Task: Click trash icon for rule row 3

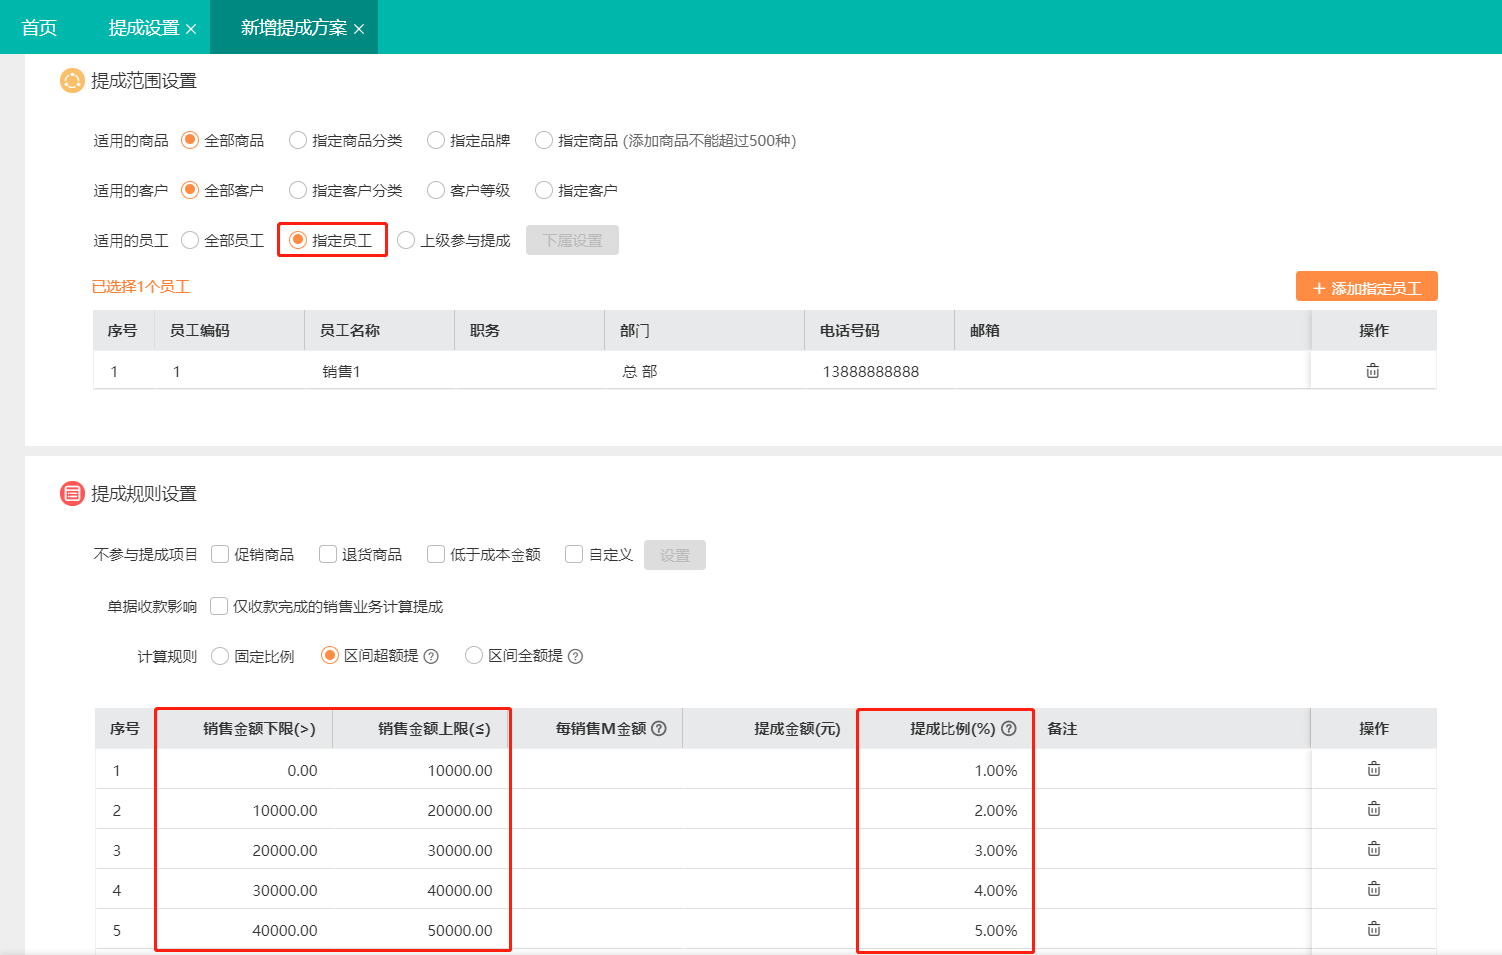Action: click(1373, 849)
